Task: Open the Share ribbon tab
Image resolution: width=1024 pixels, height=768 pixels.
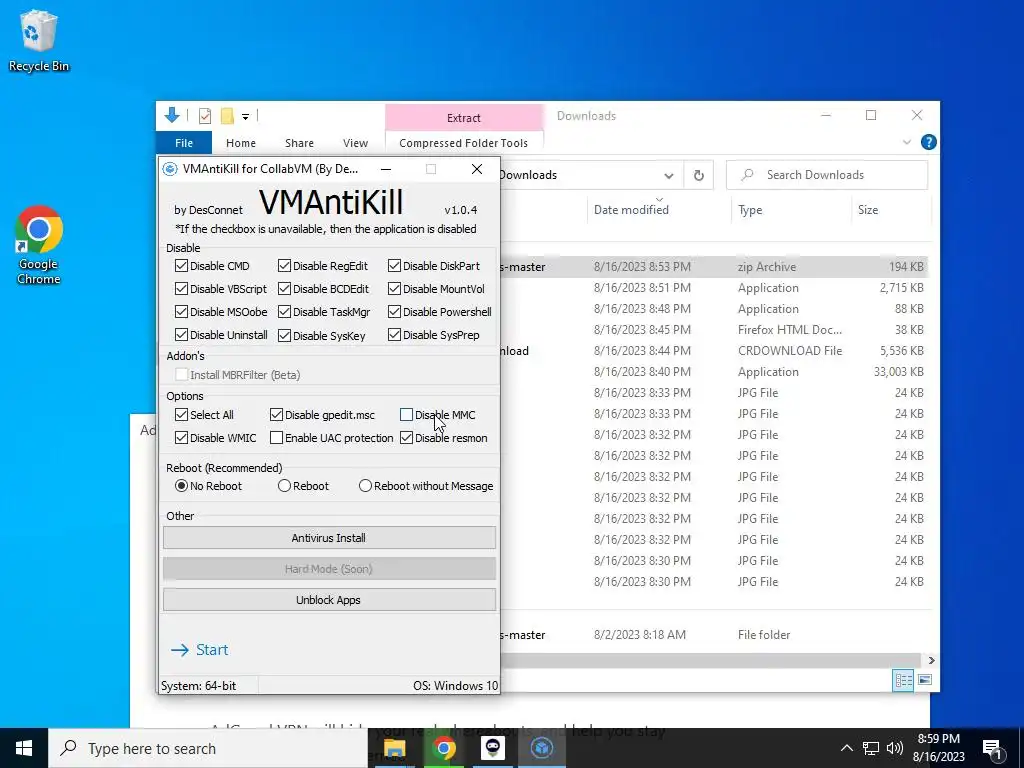Action: (x=299, y=143)
